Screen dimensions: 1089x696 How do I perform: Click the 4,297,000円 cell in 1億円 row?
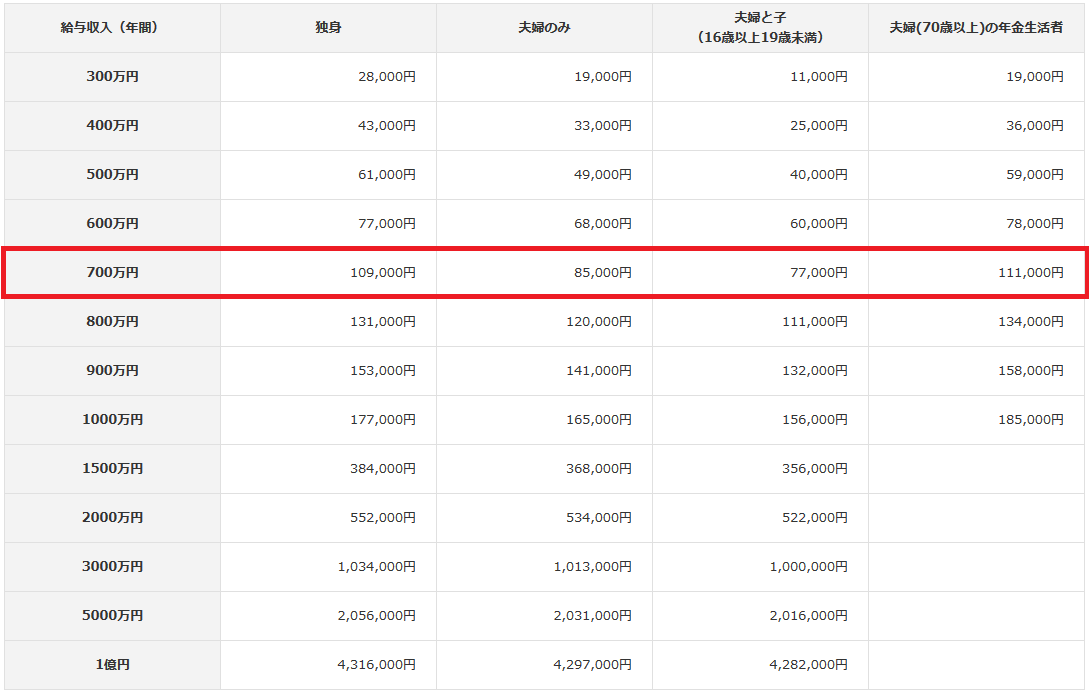[x=592, y=664]
